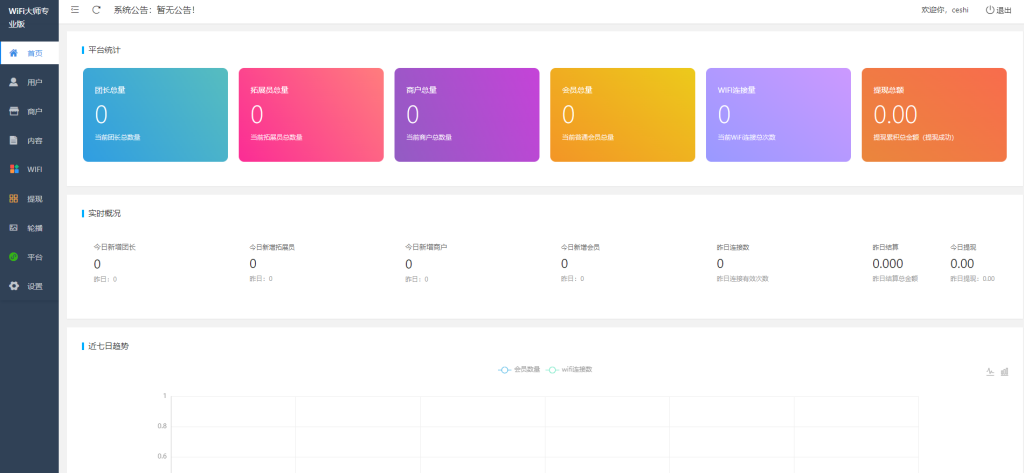This screenshot has height=473, width=1024.
Task: Click the username ceshi in header
Action: [x=959, y=10]
